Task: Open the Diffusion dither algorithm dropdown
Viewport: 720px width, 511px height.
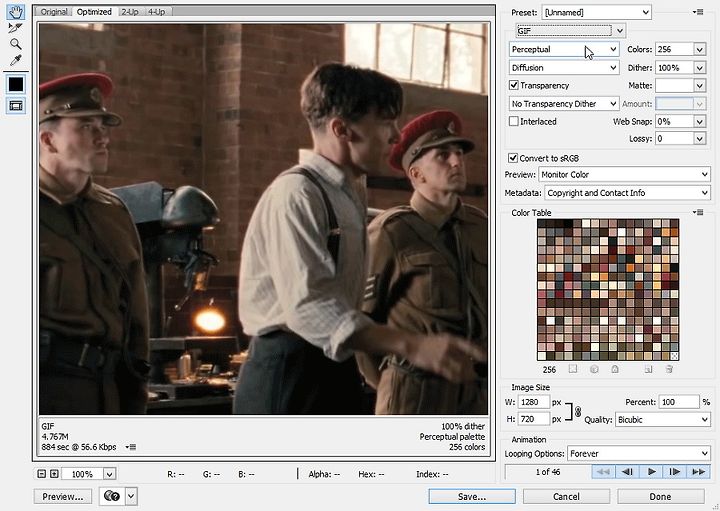Action: point(564,67)
